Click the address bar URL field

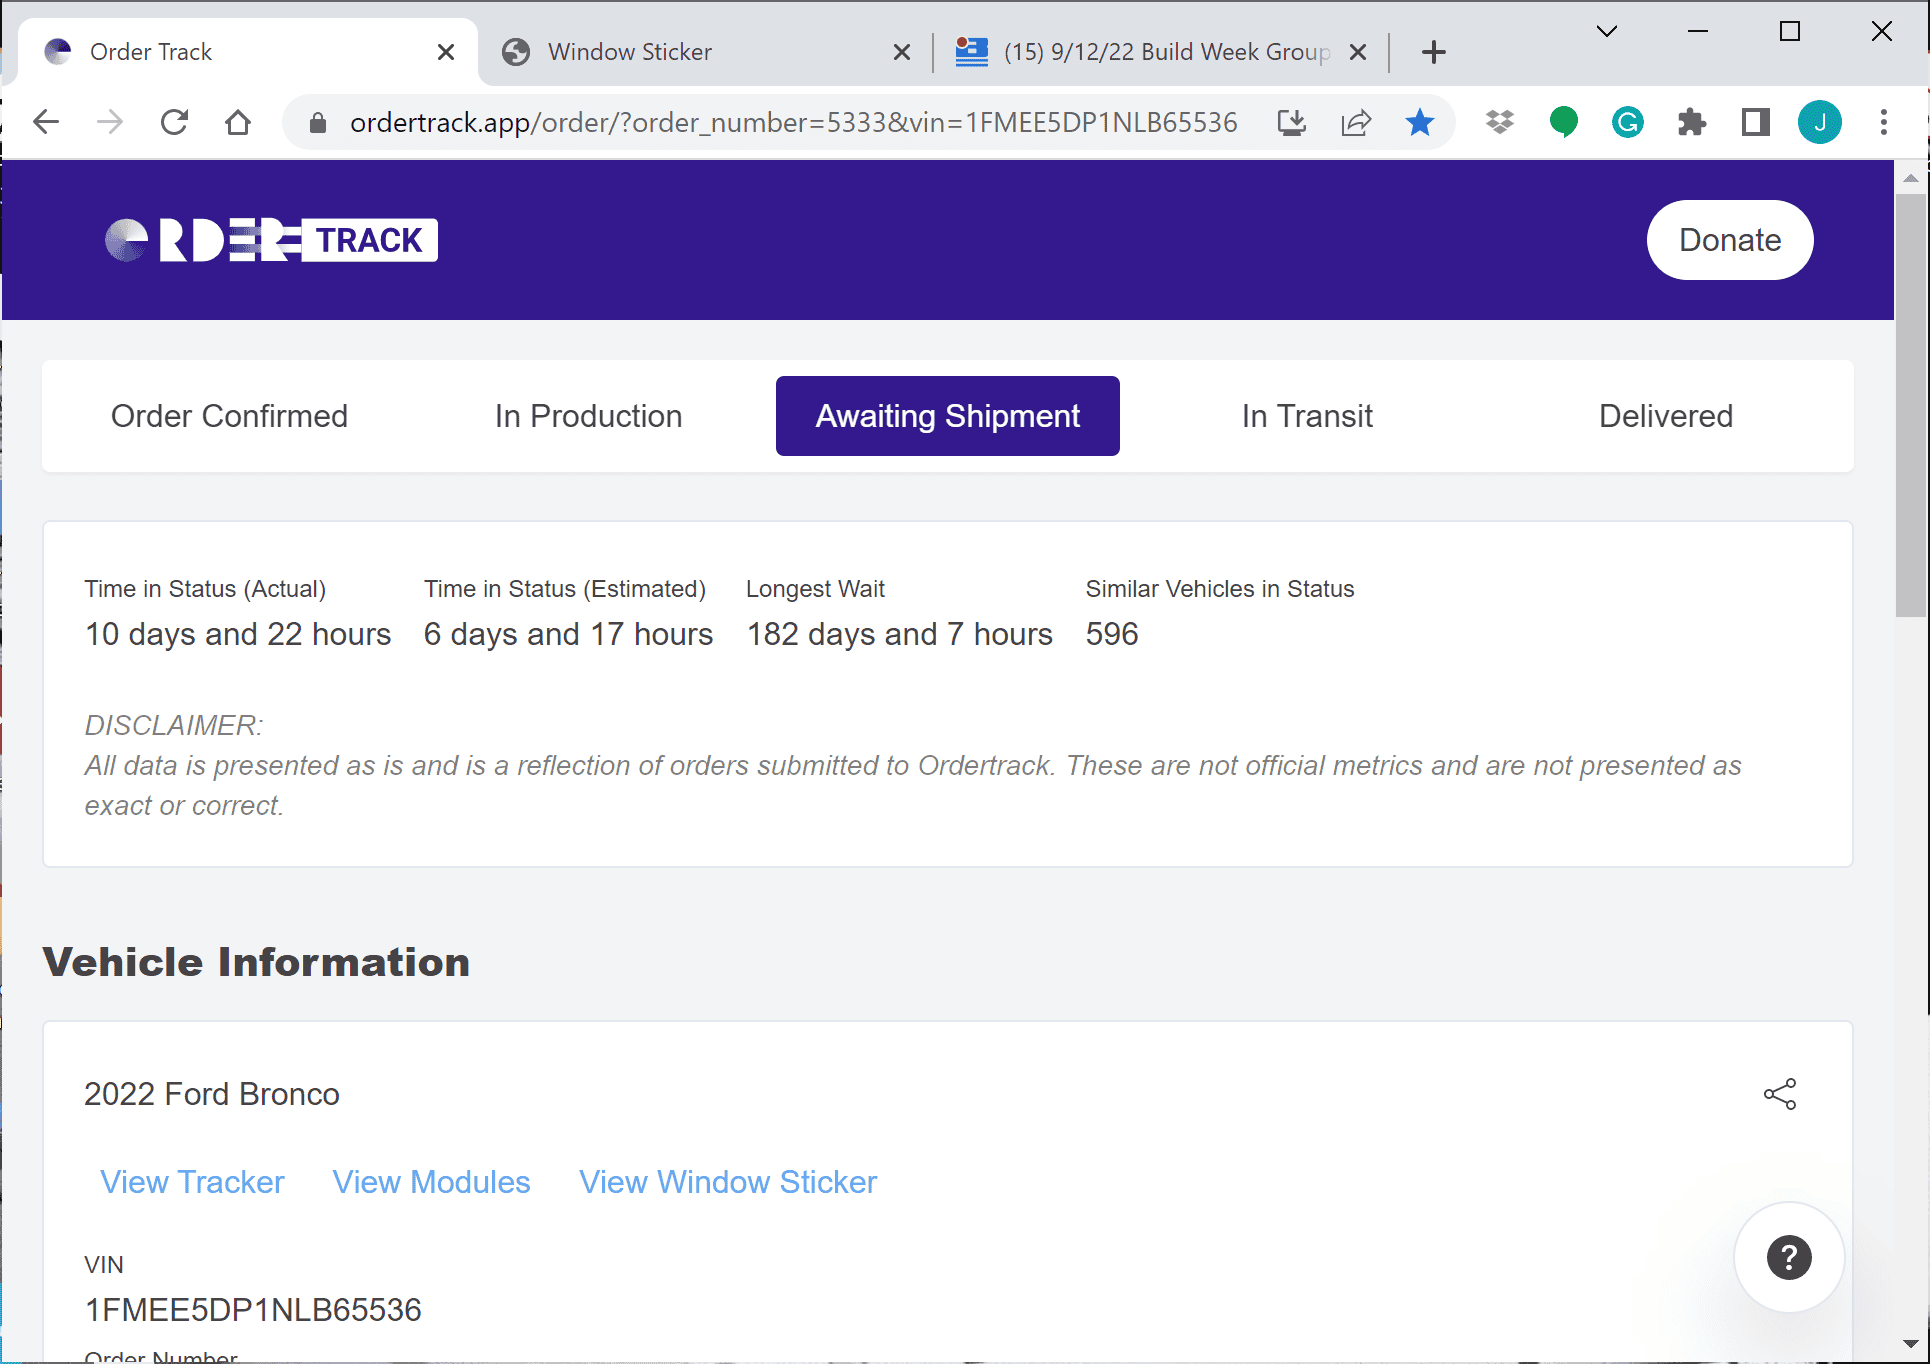[794, 122]
